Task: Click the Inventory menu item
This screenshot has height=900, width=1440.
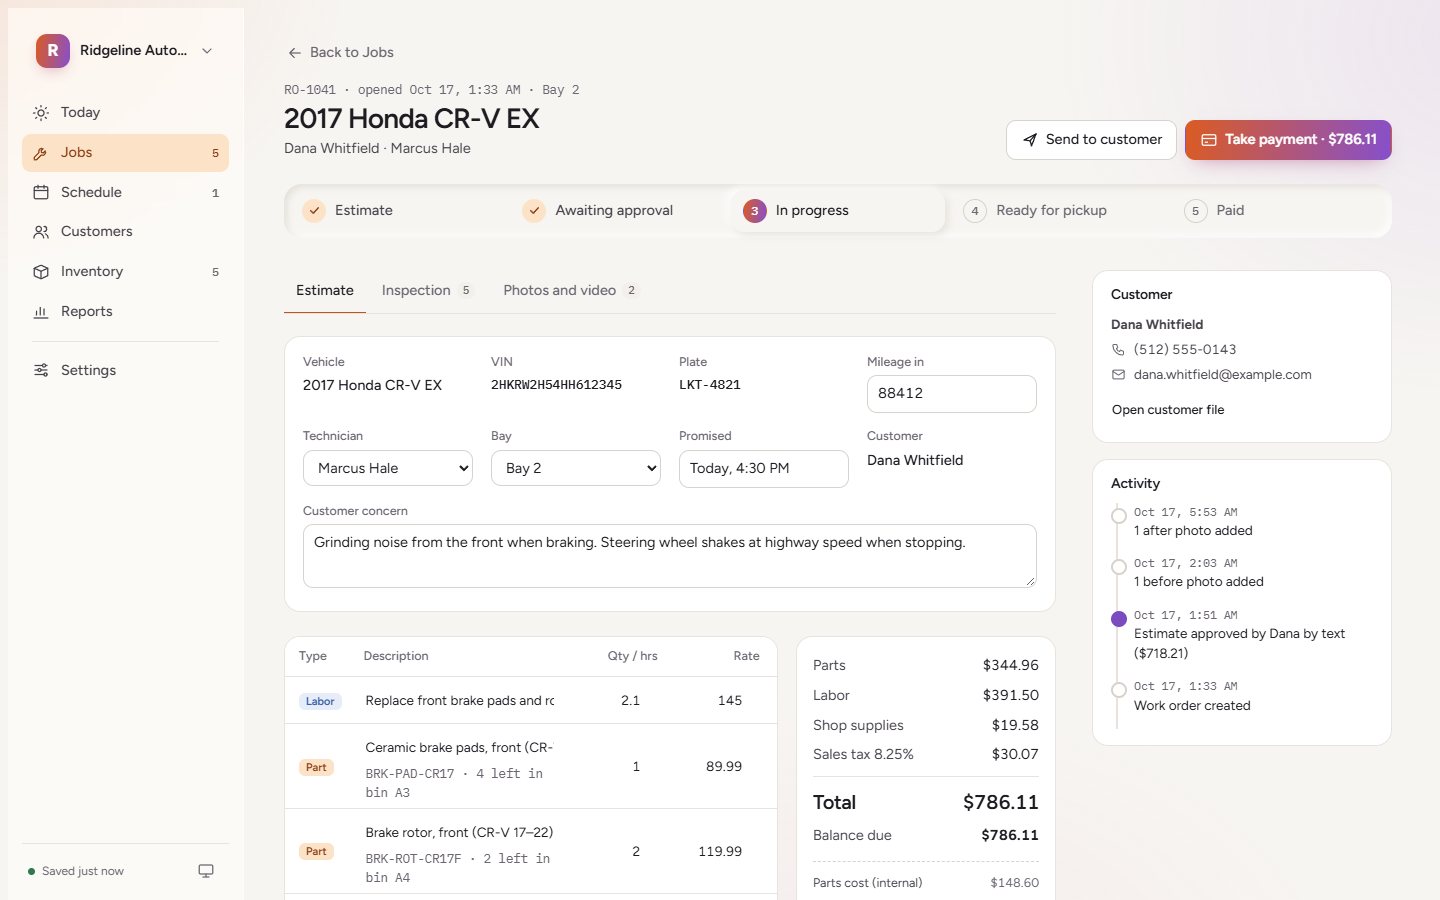Action: pos(126,272)
